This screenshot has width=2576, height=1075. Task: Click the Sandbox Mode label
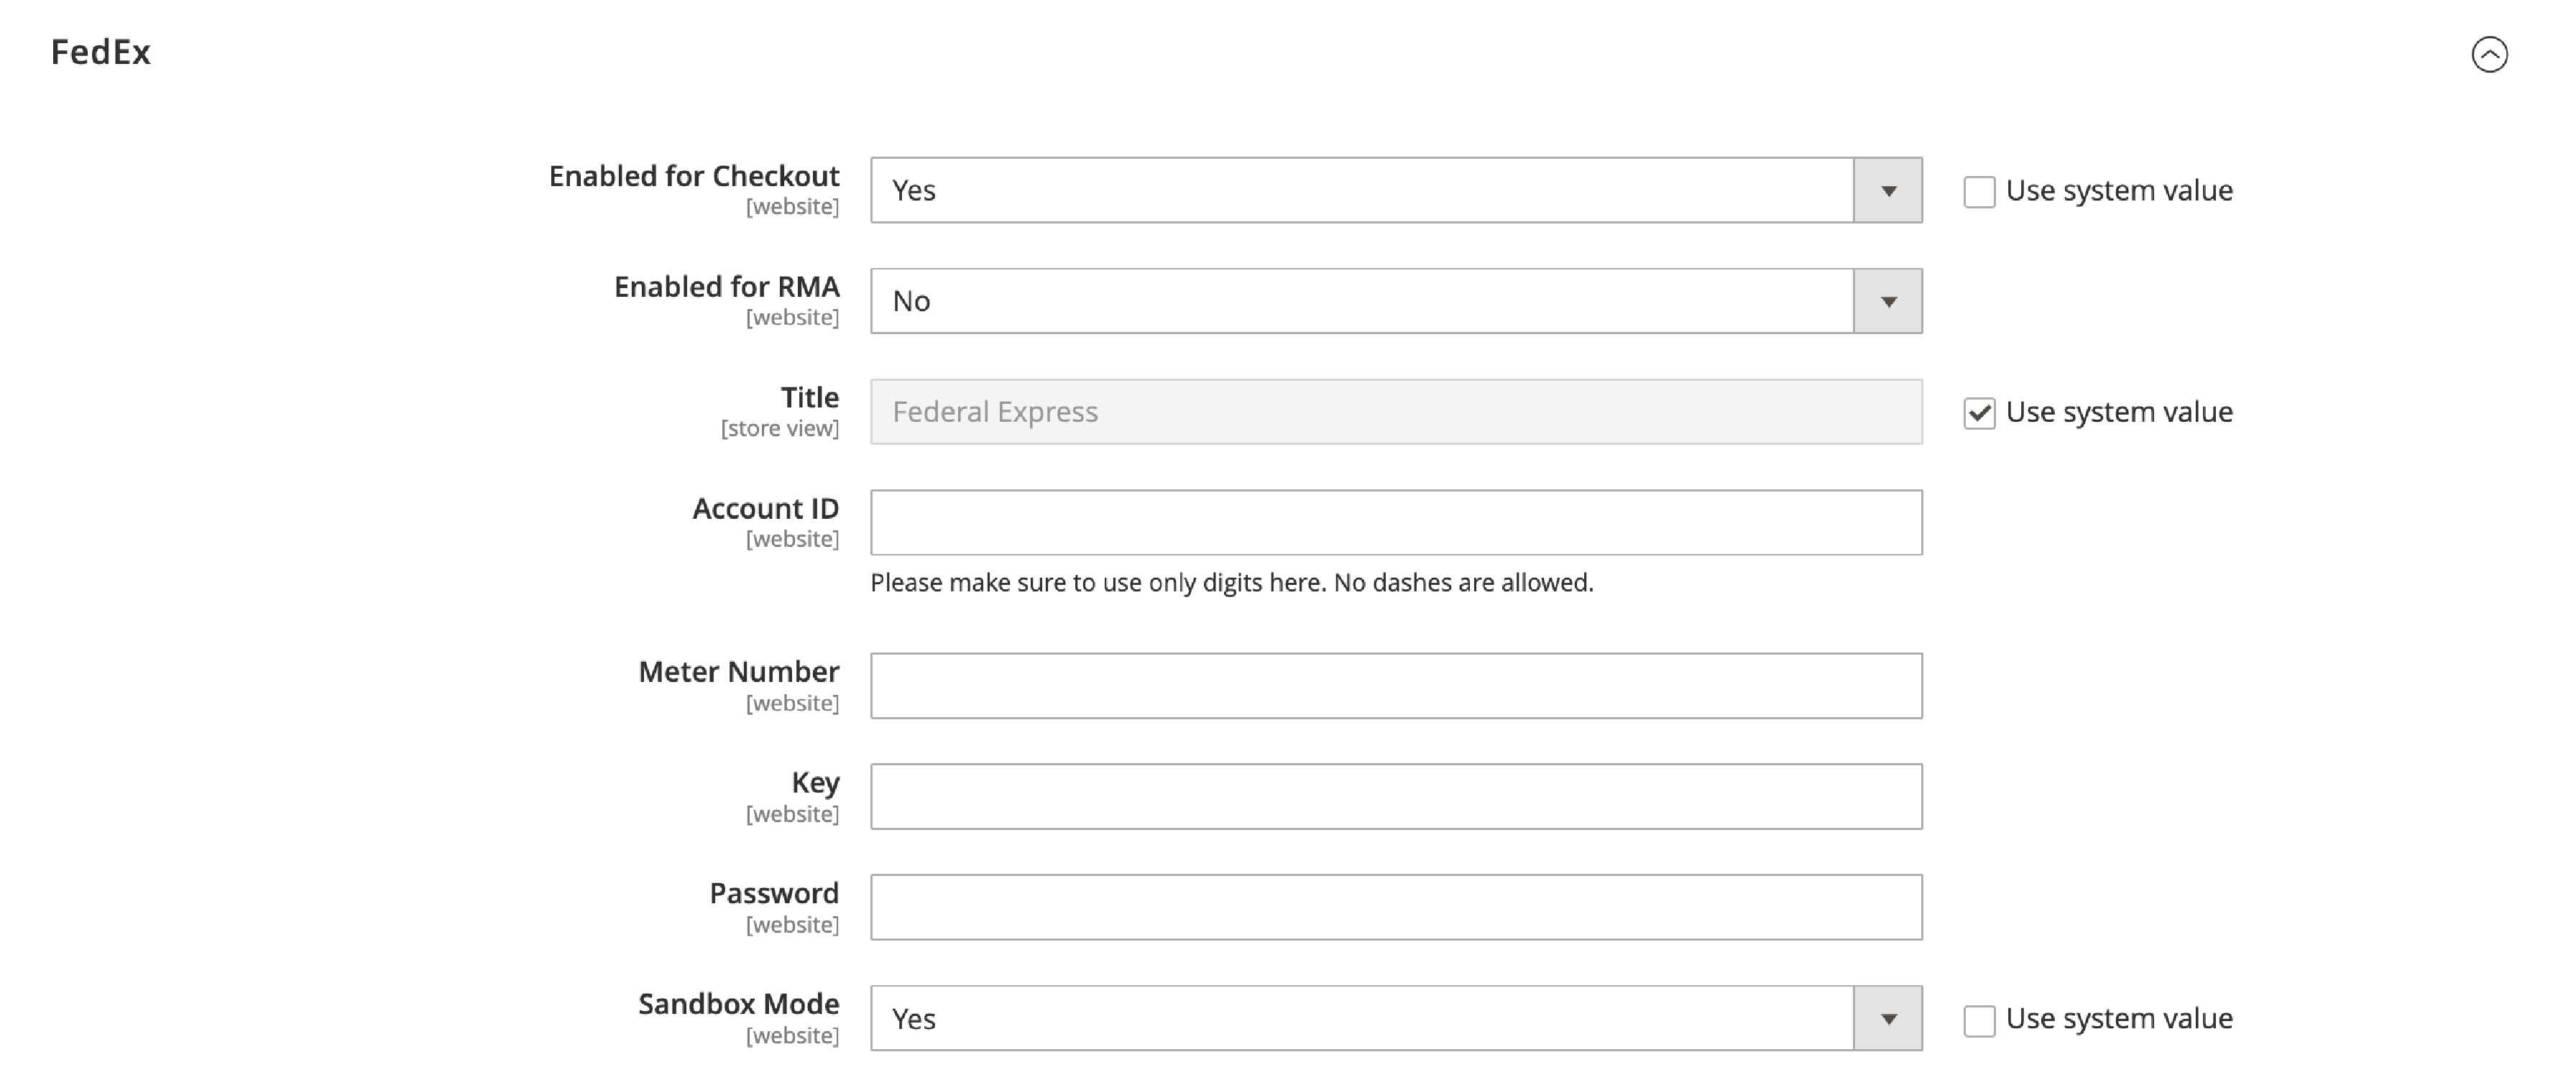pos(739,1004)
